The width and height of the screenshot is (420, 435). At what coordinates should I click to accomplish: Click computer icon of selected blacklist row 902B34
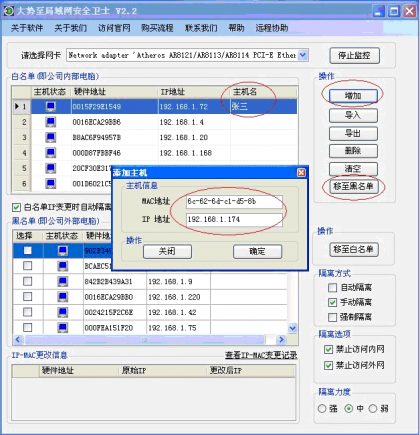[63, 250]
